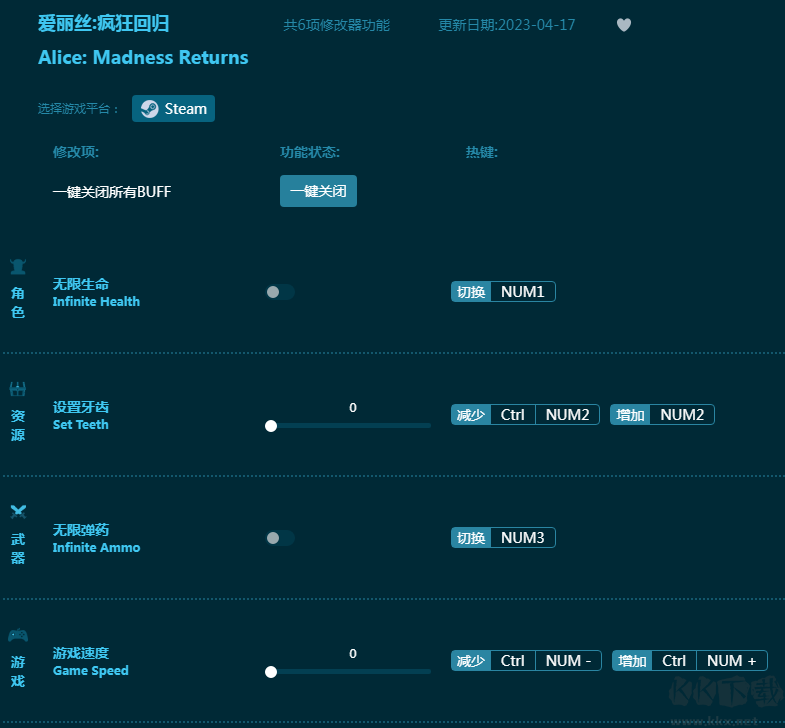This screenshot has width=785, height=728.
Task: Click the 一键关闭所有BUFF label
Action: (112, 192)
